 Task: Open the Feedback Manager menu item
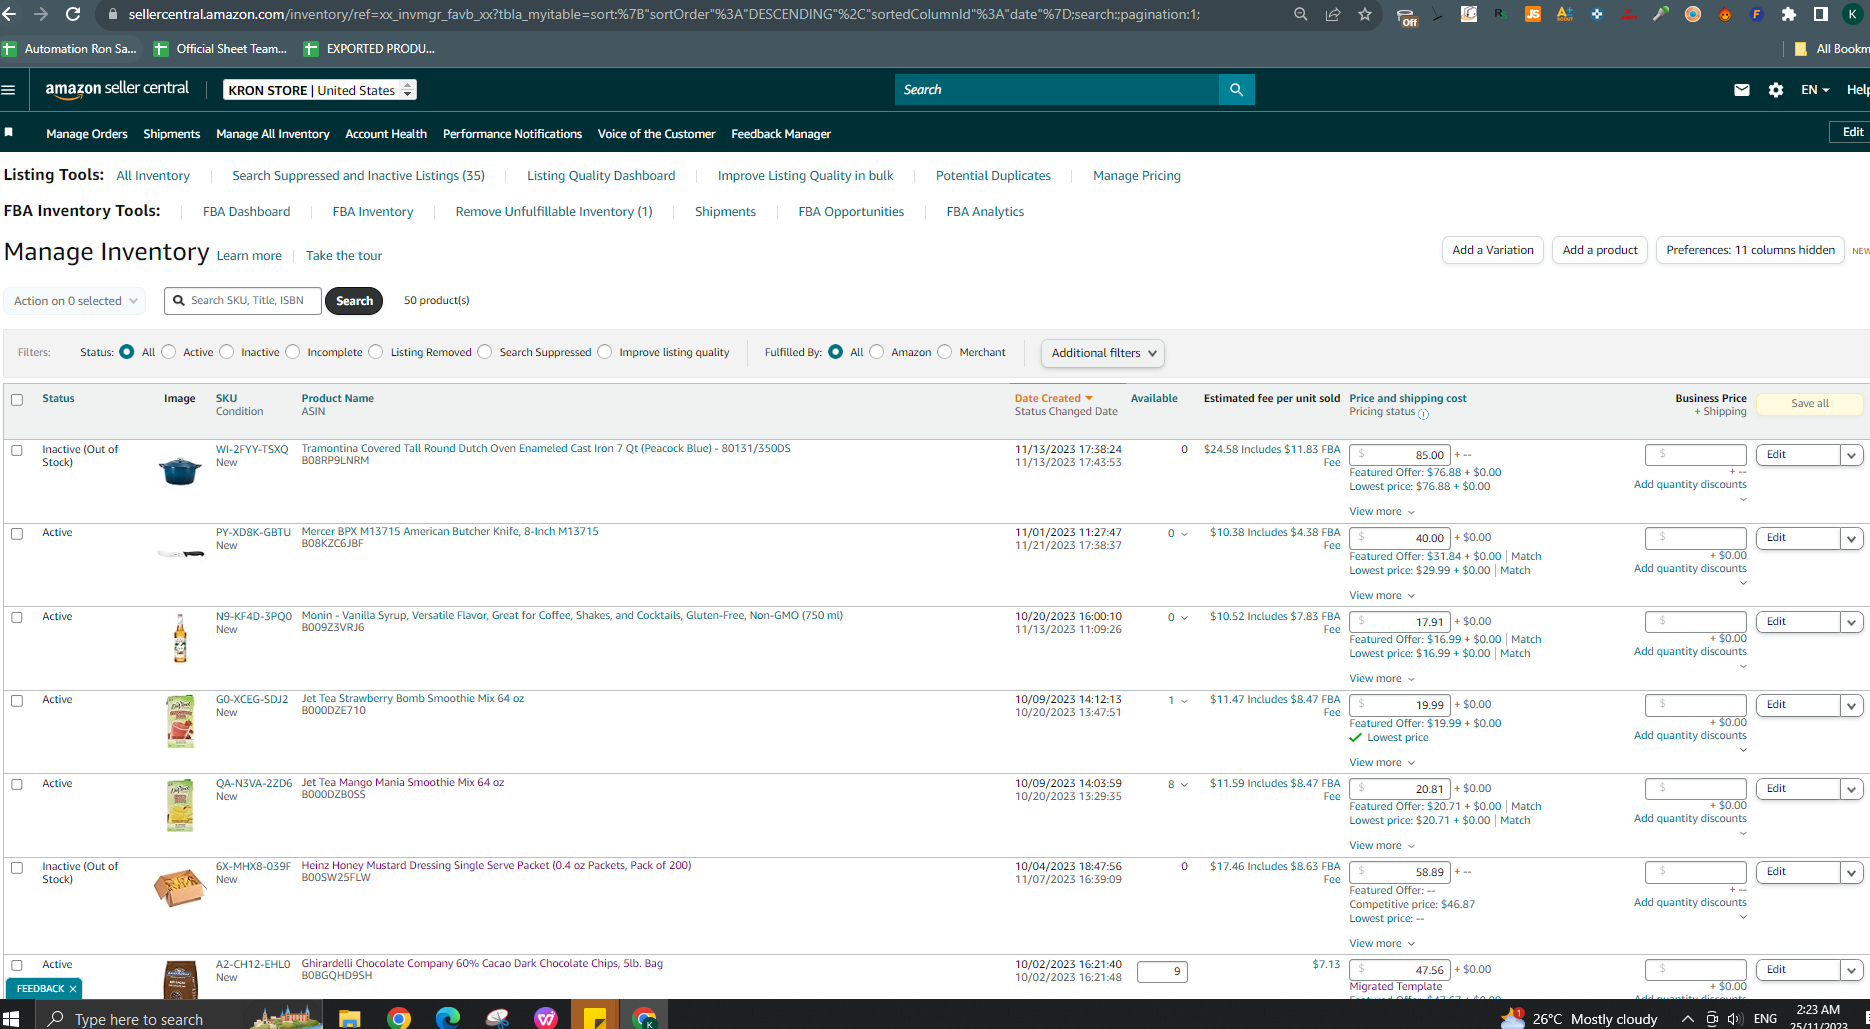781,134
